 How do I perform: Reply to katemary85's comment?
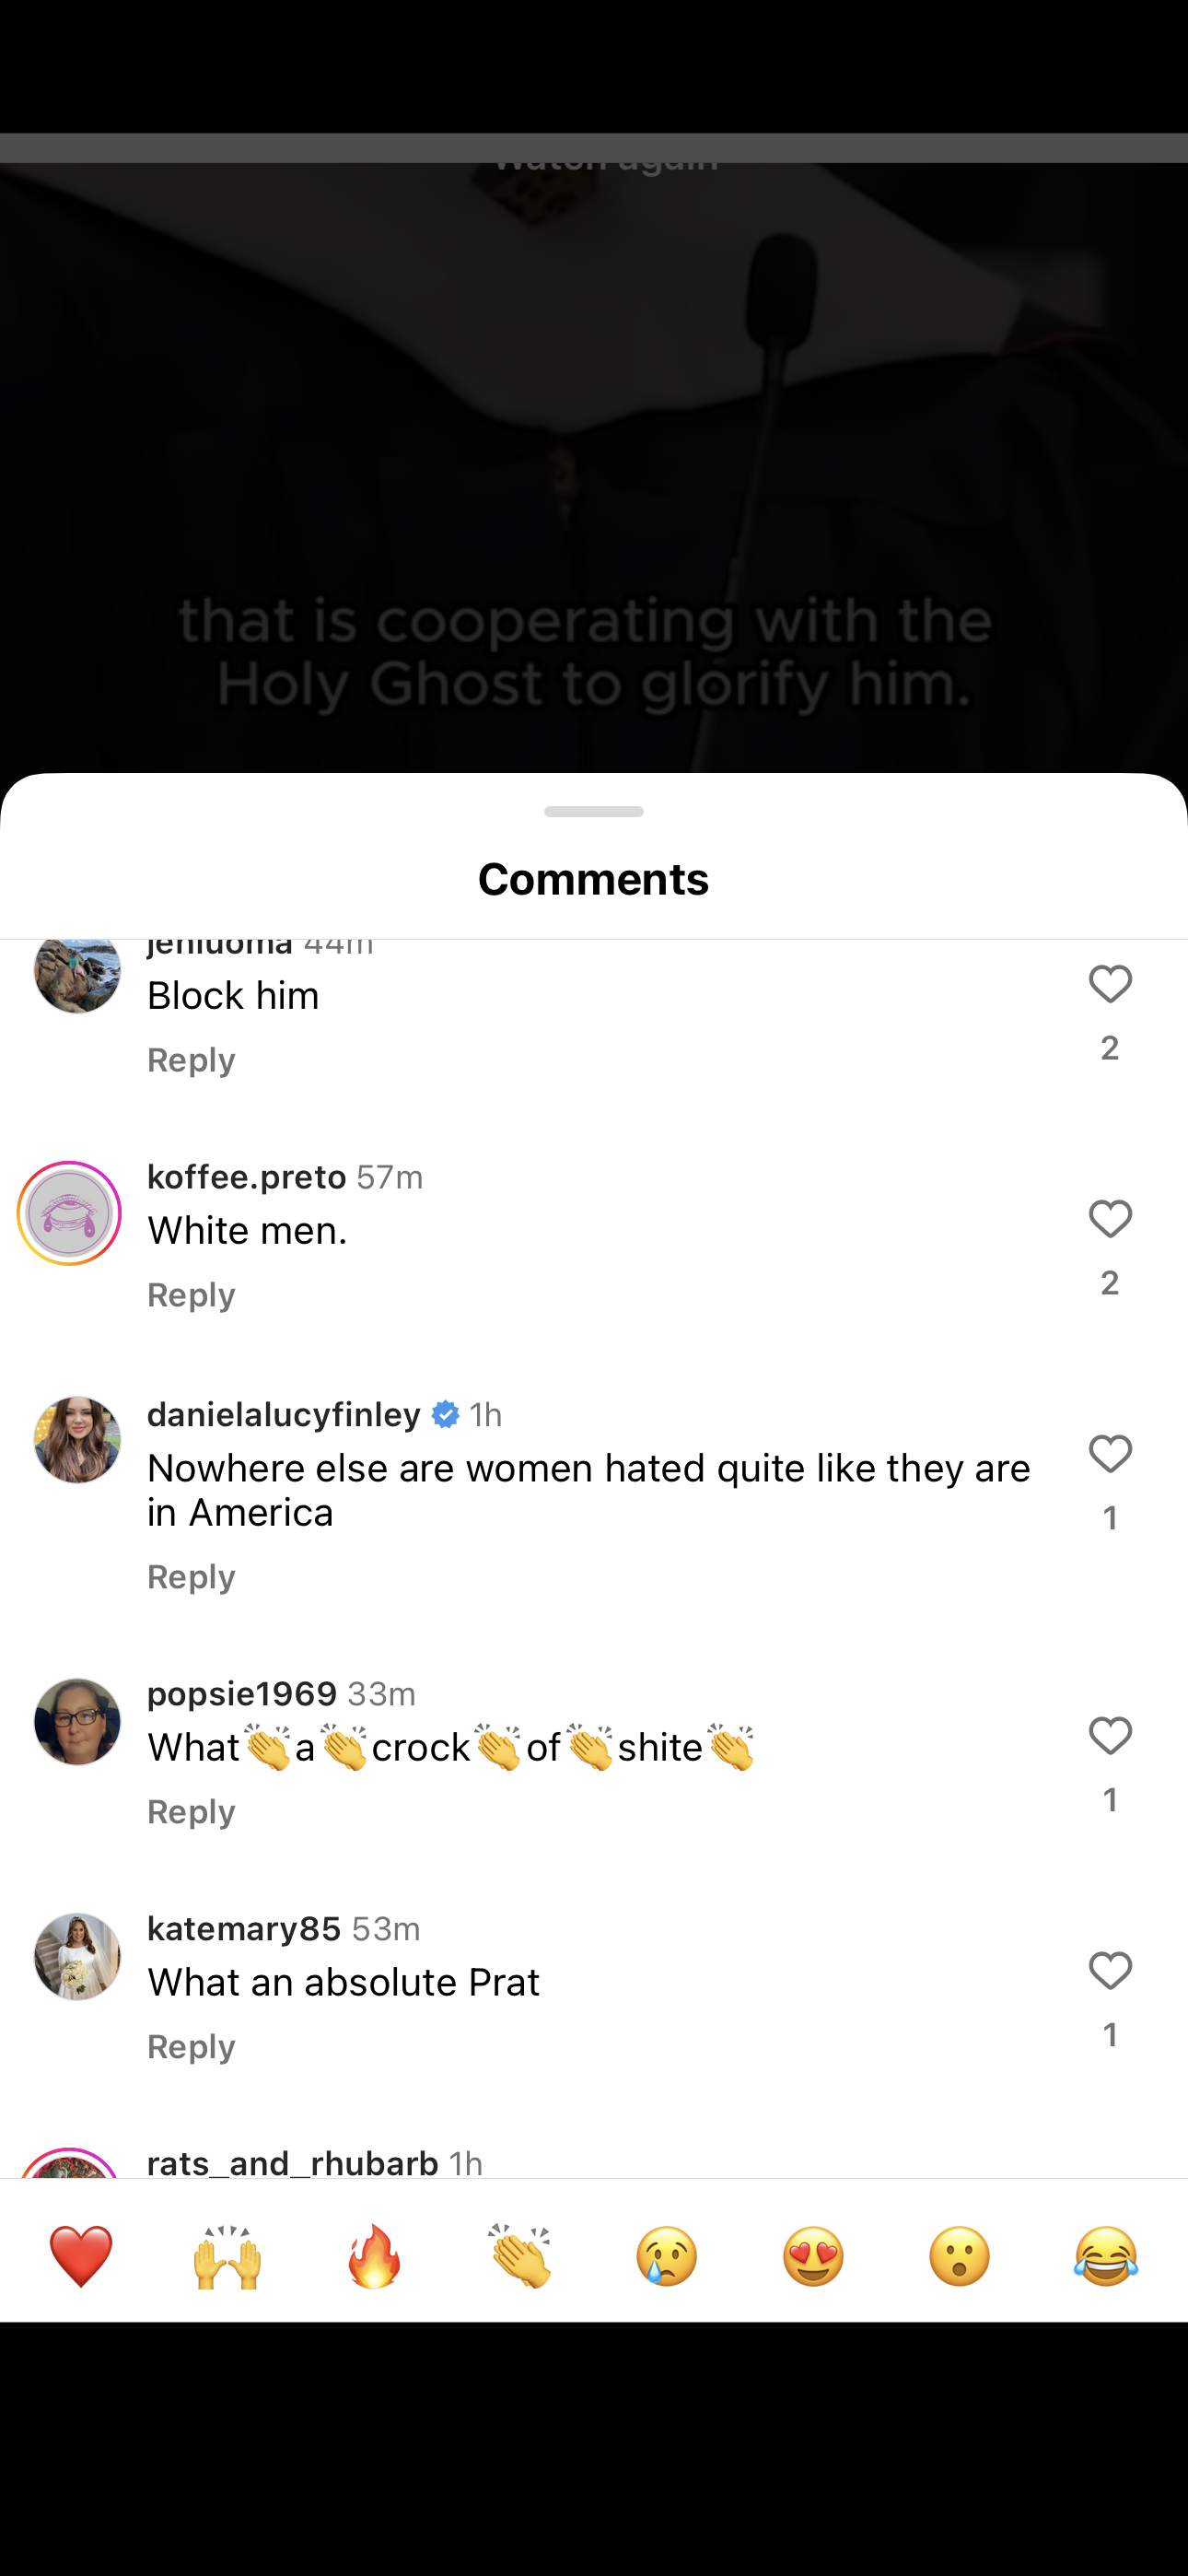pos(191,2047)
